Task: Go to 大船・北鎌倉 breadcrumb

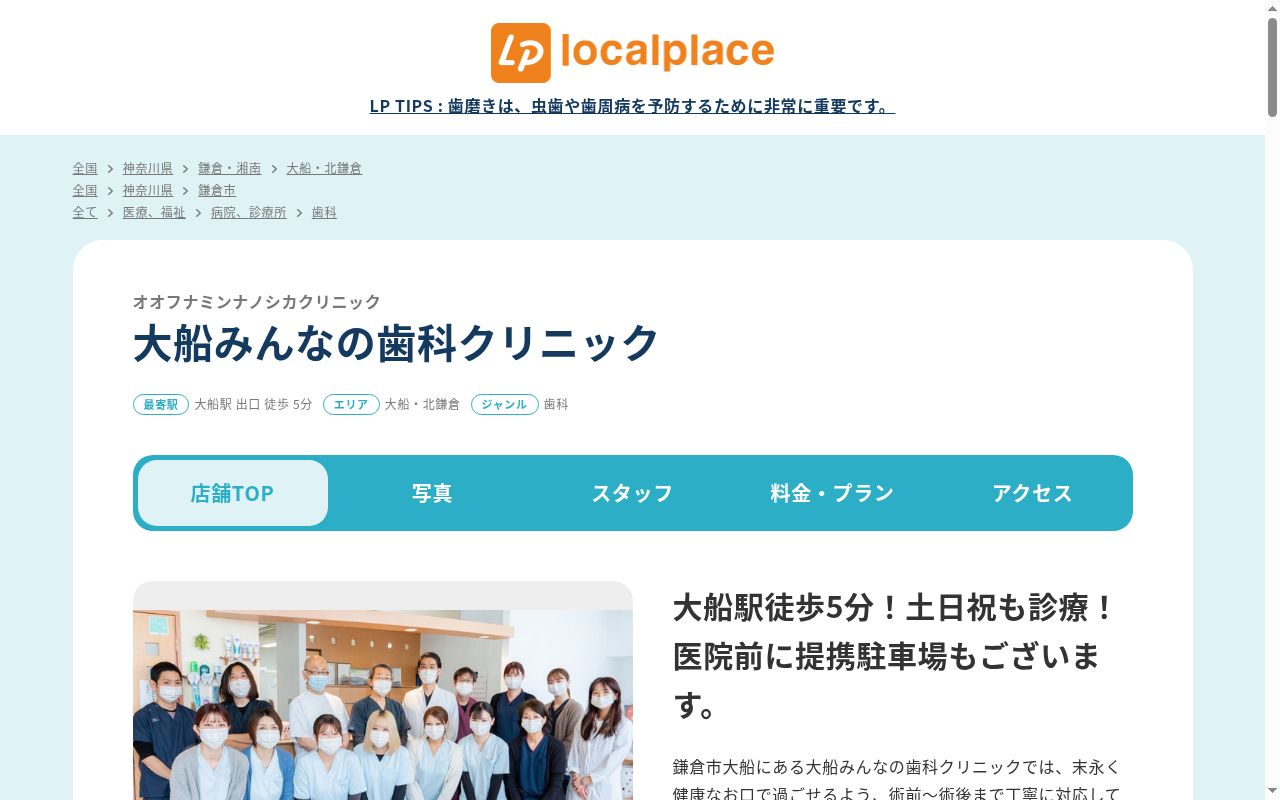Action: point(324,168)
